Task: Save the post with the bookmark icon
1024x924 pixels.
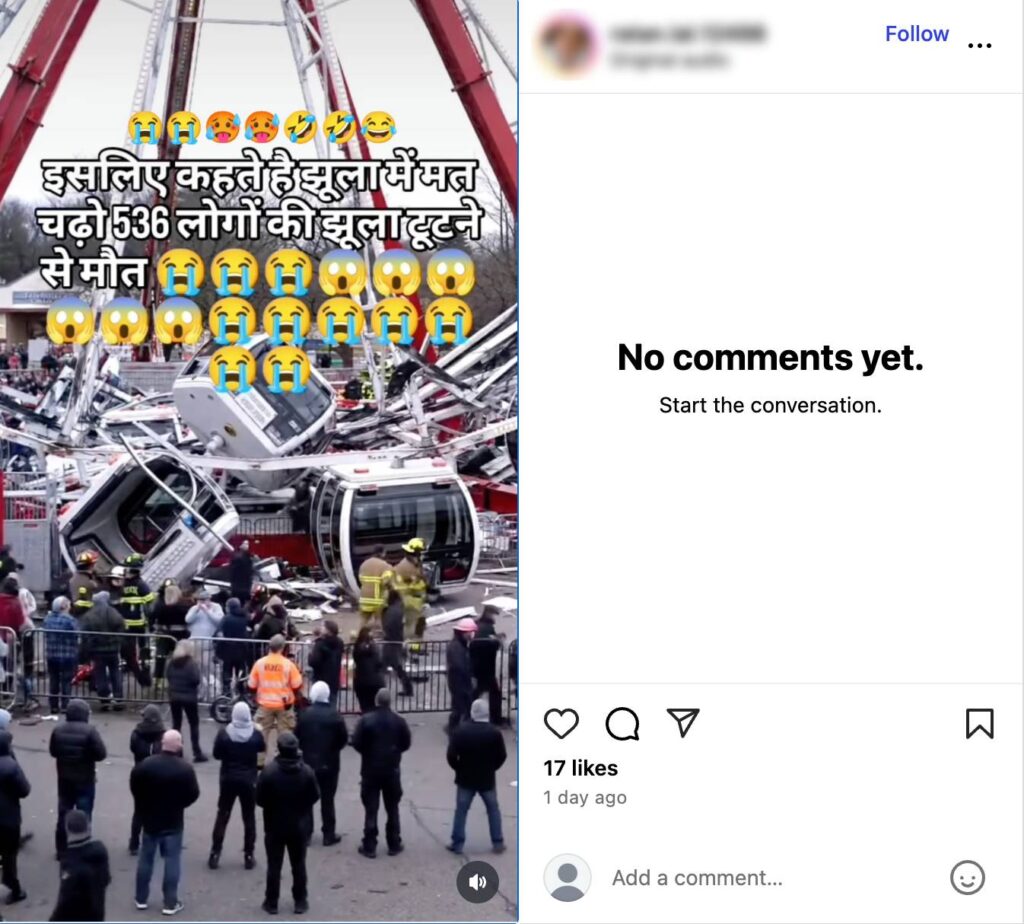Action: click(980, 724)
